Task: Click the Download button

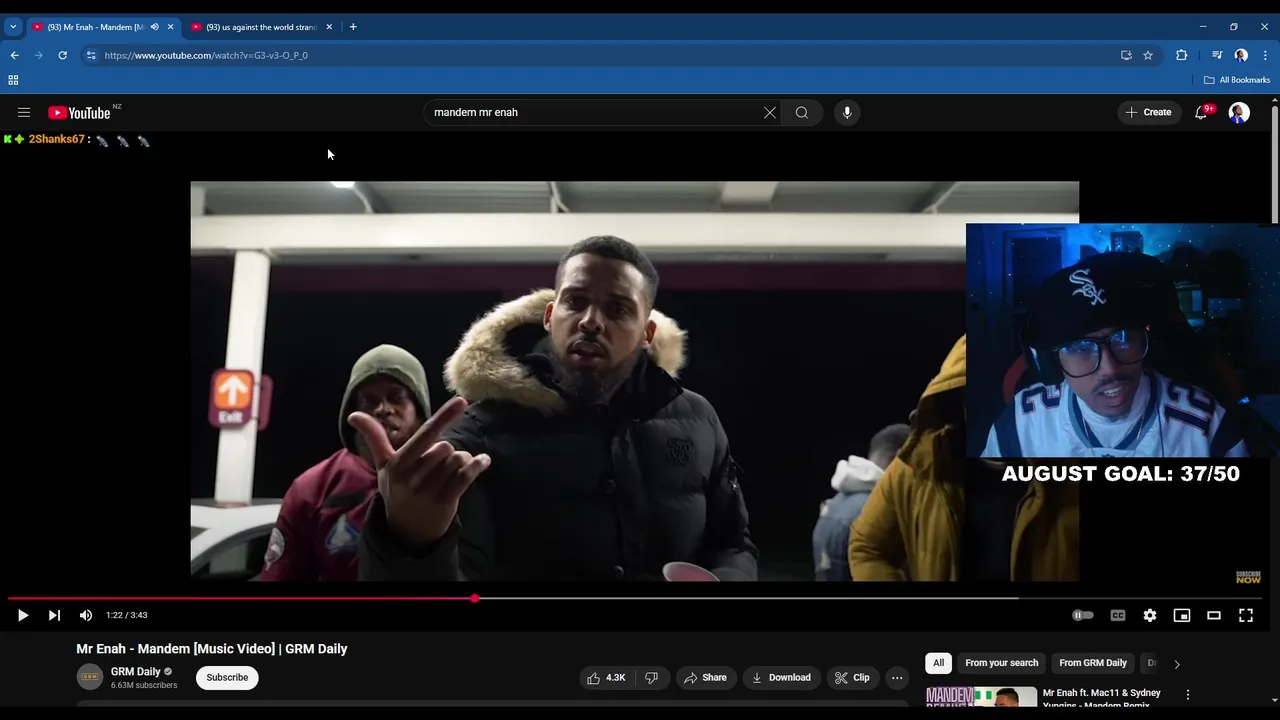Action: [x=781, y=678]
